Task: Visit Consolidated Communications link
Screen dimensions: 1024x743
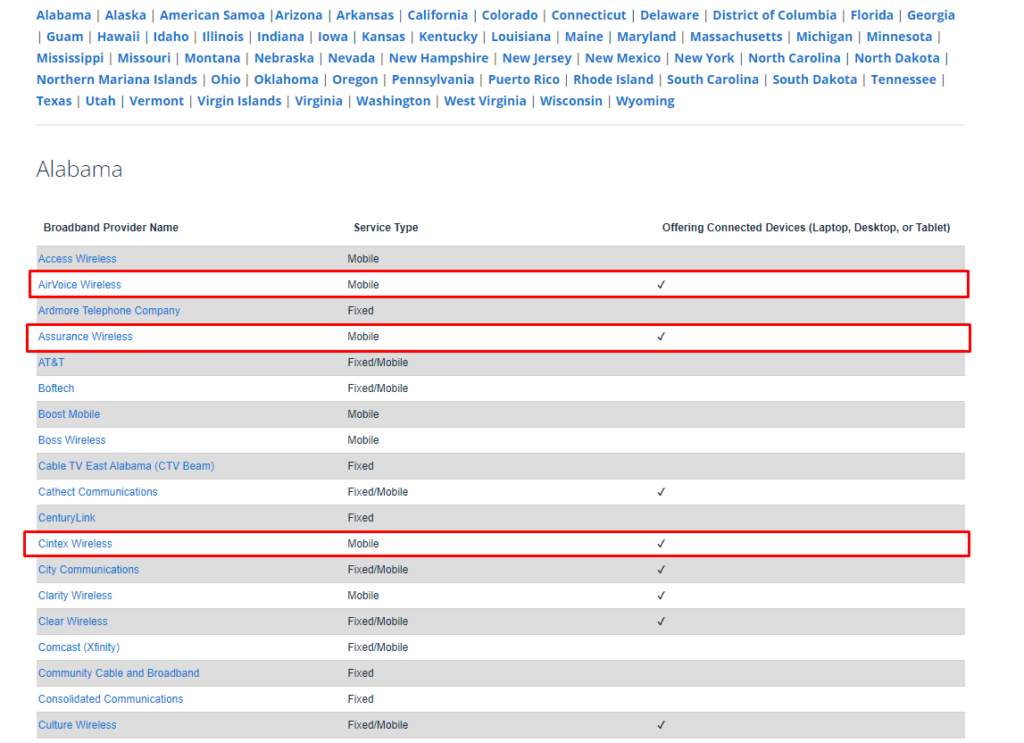Action: [x=110, y=699]
